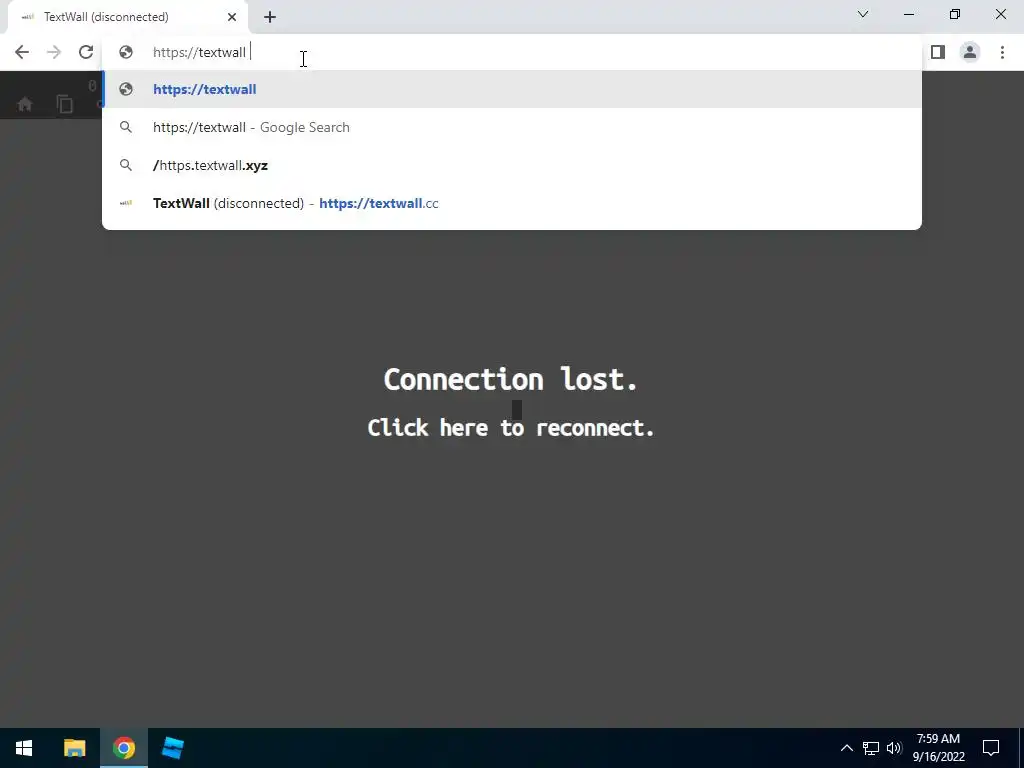
Task: Show hidden system tray icons
Action: click(846, 748)
